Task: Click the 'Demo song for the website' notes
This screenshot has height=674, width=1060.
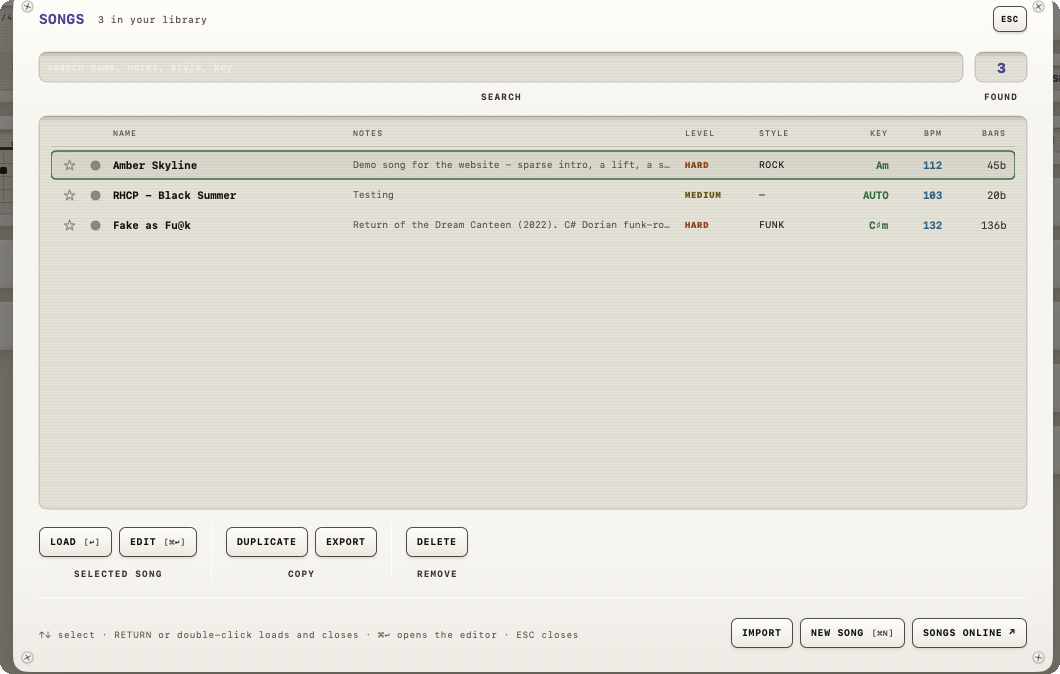Action: (511, 165)
